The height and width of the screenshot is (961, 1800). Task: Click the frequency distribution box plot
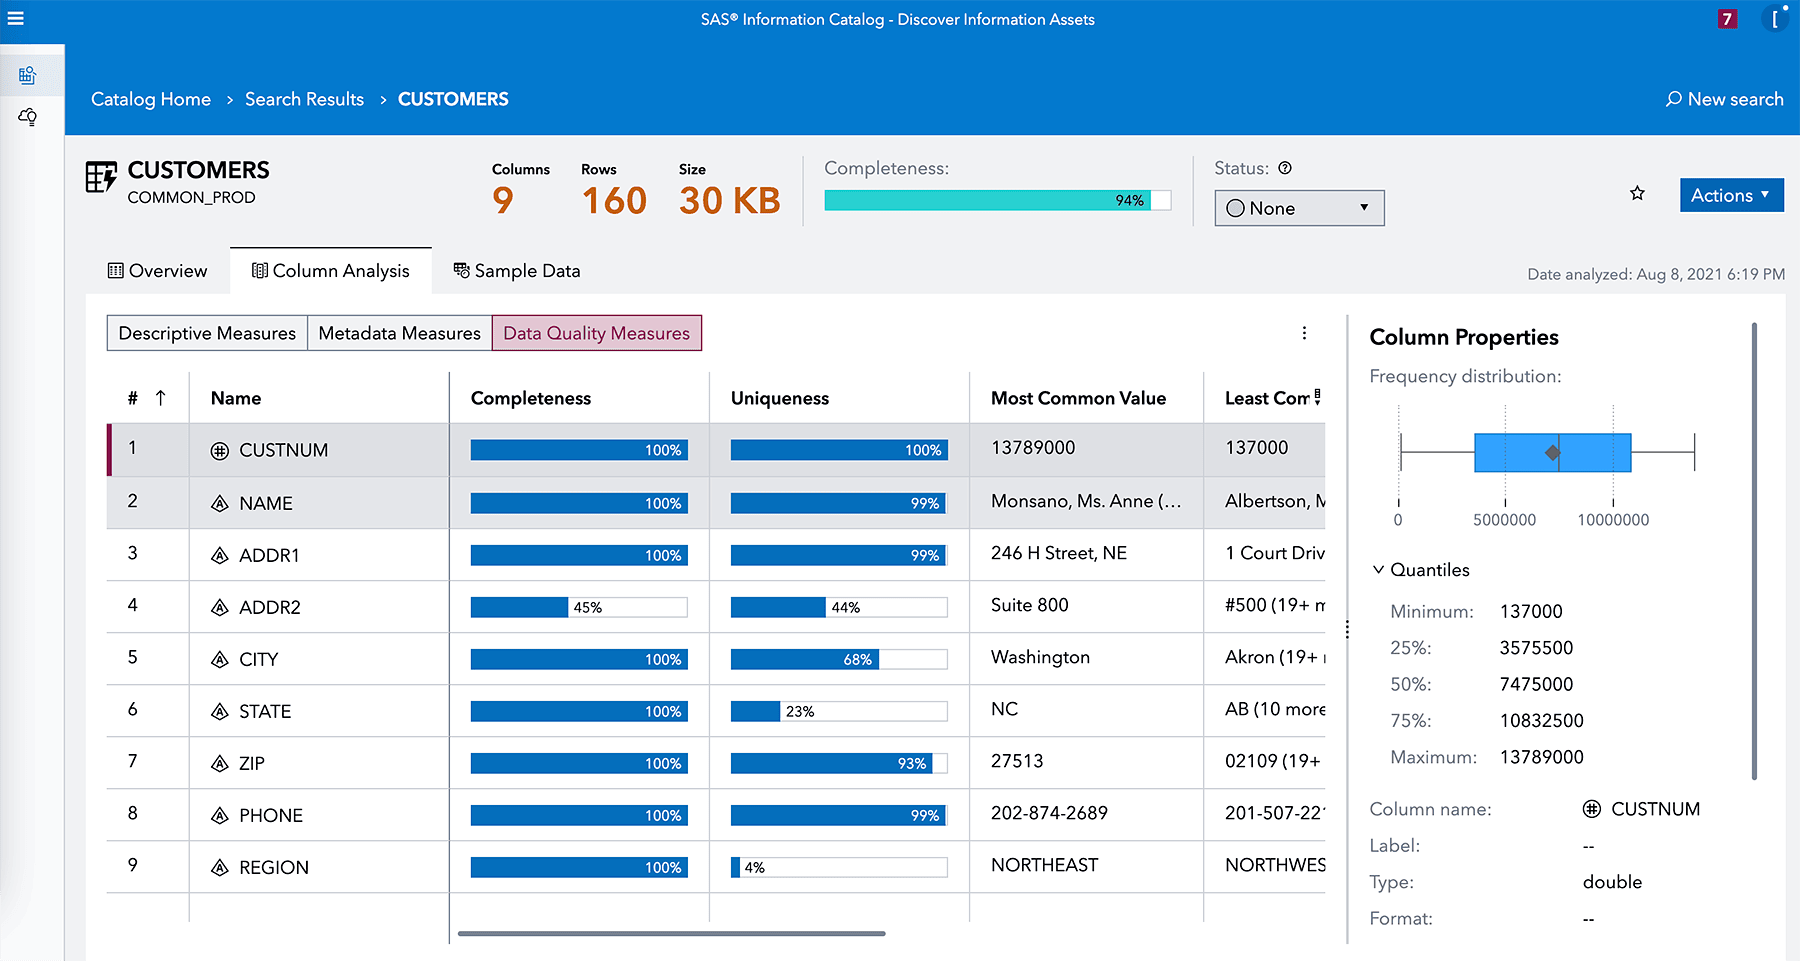coord(1548,453)
